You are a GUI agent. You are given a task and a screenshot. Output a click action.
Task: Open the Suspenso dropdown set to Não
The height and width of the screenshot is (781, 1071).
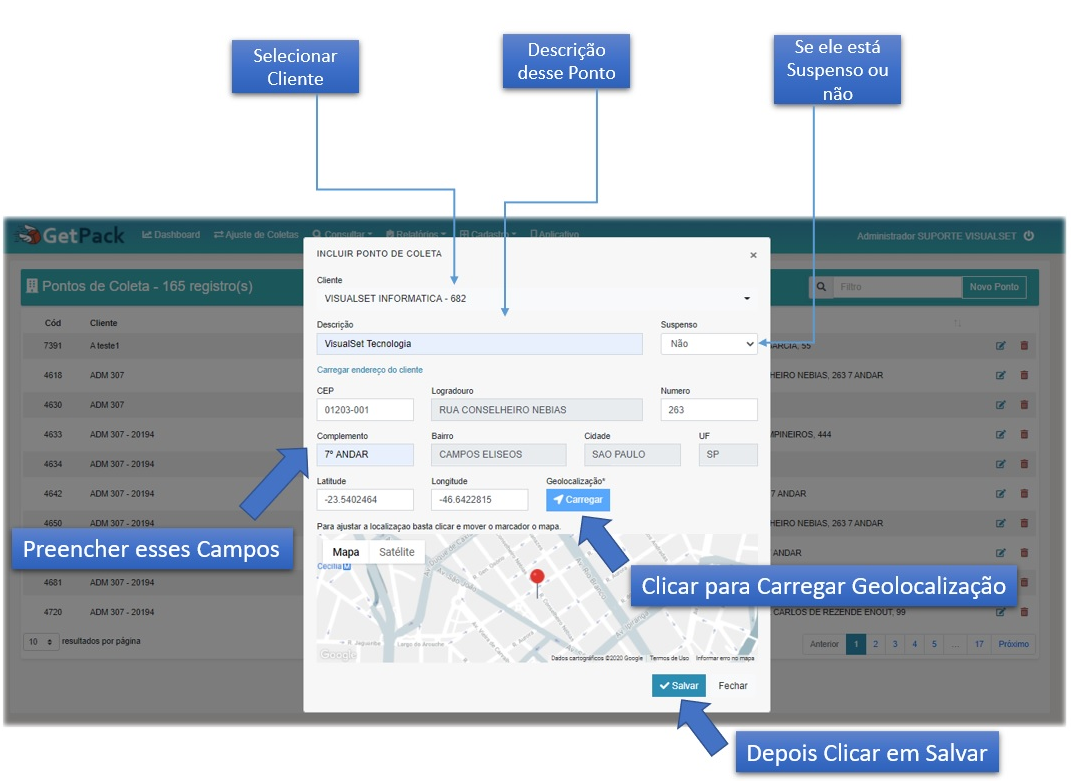tap(709, 344)
